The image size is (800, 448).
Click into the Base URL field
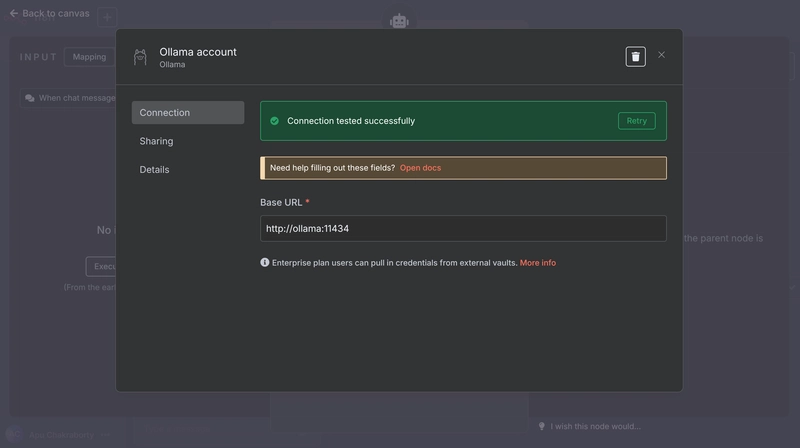pos(463,229)
